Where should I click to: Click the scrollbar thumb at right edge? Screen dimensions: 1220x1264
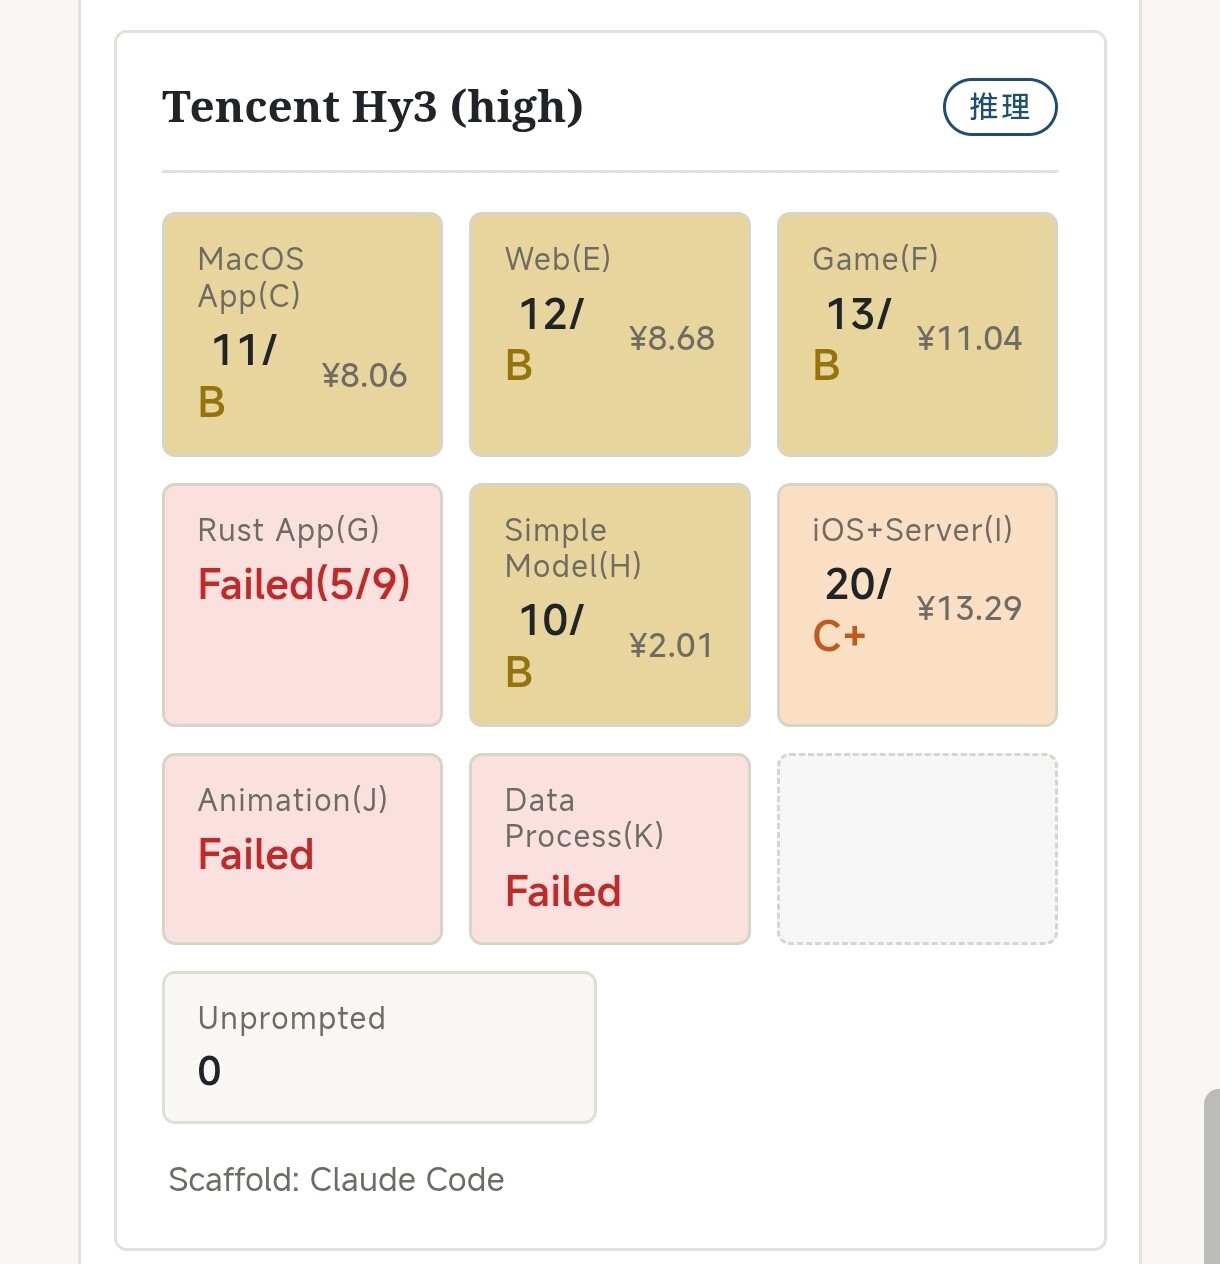click(1212, 1177)
